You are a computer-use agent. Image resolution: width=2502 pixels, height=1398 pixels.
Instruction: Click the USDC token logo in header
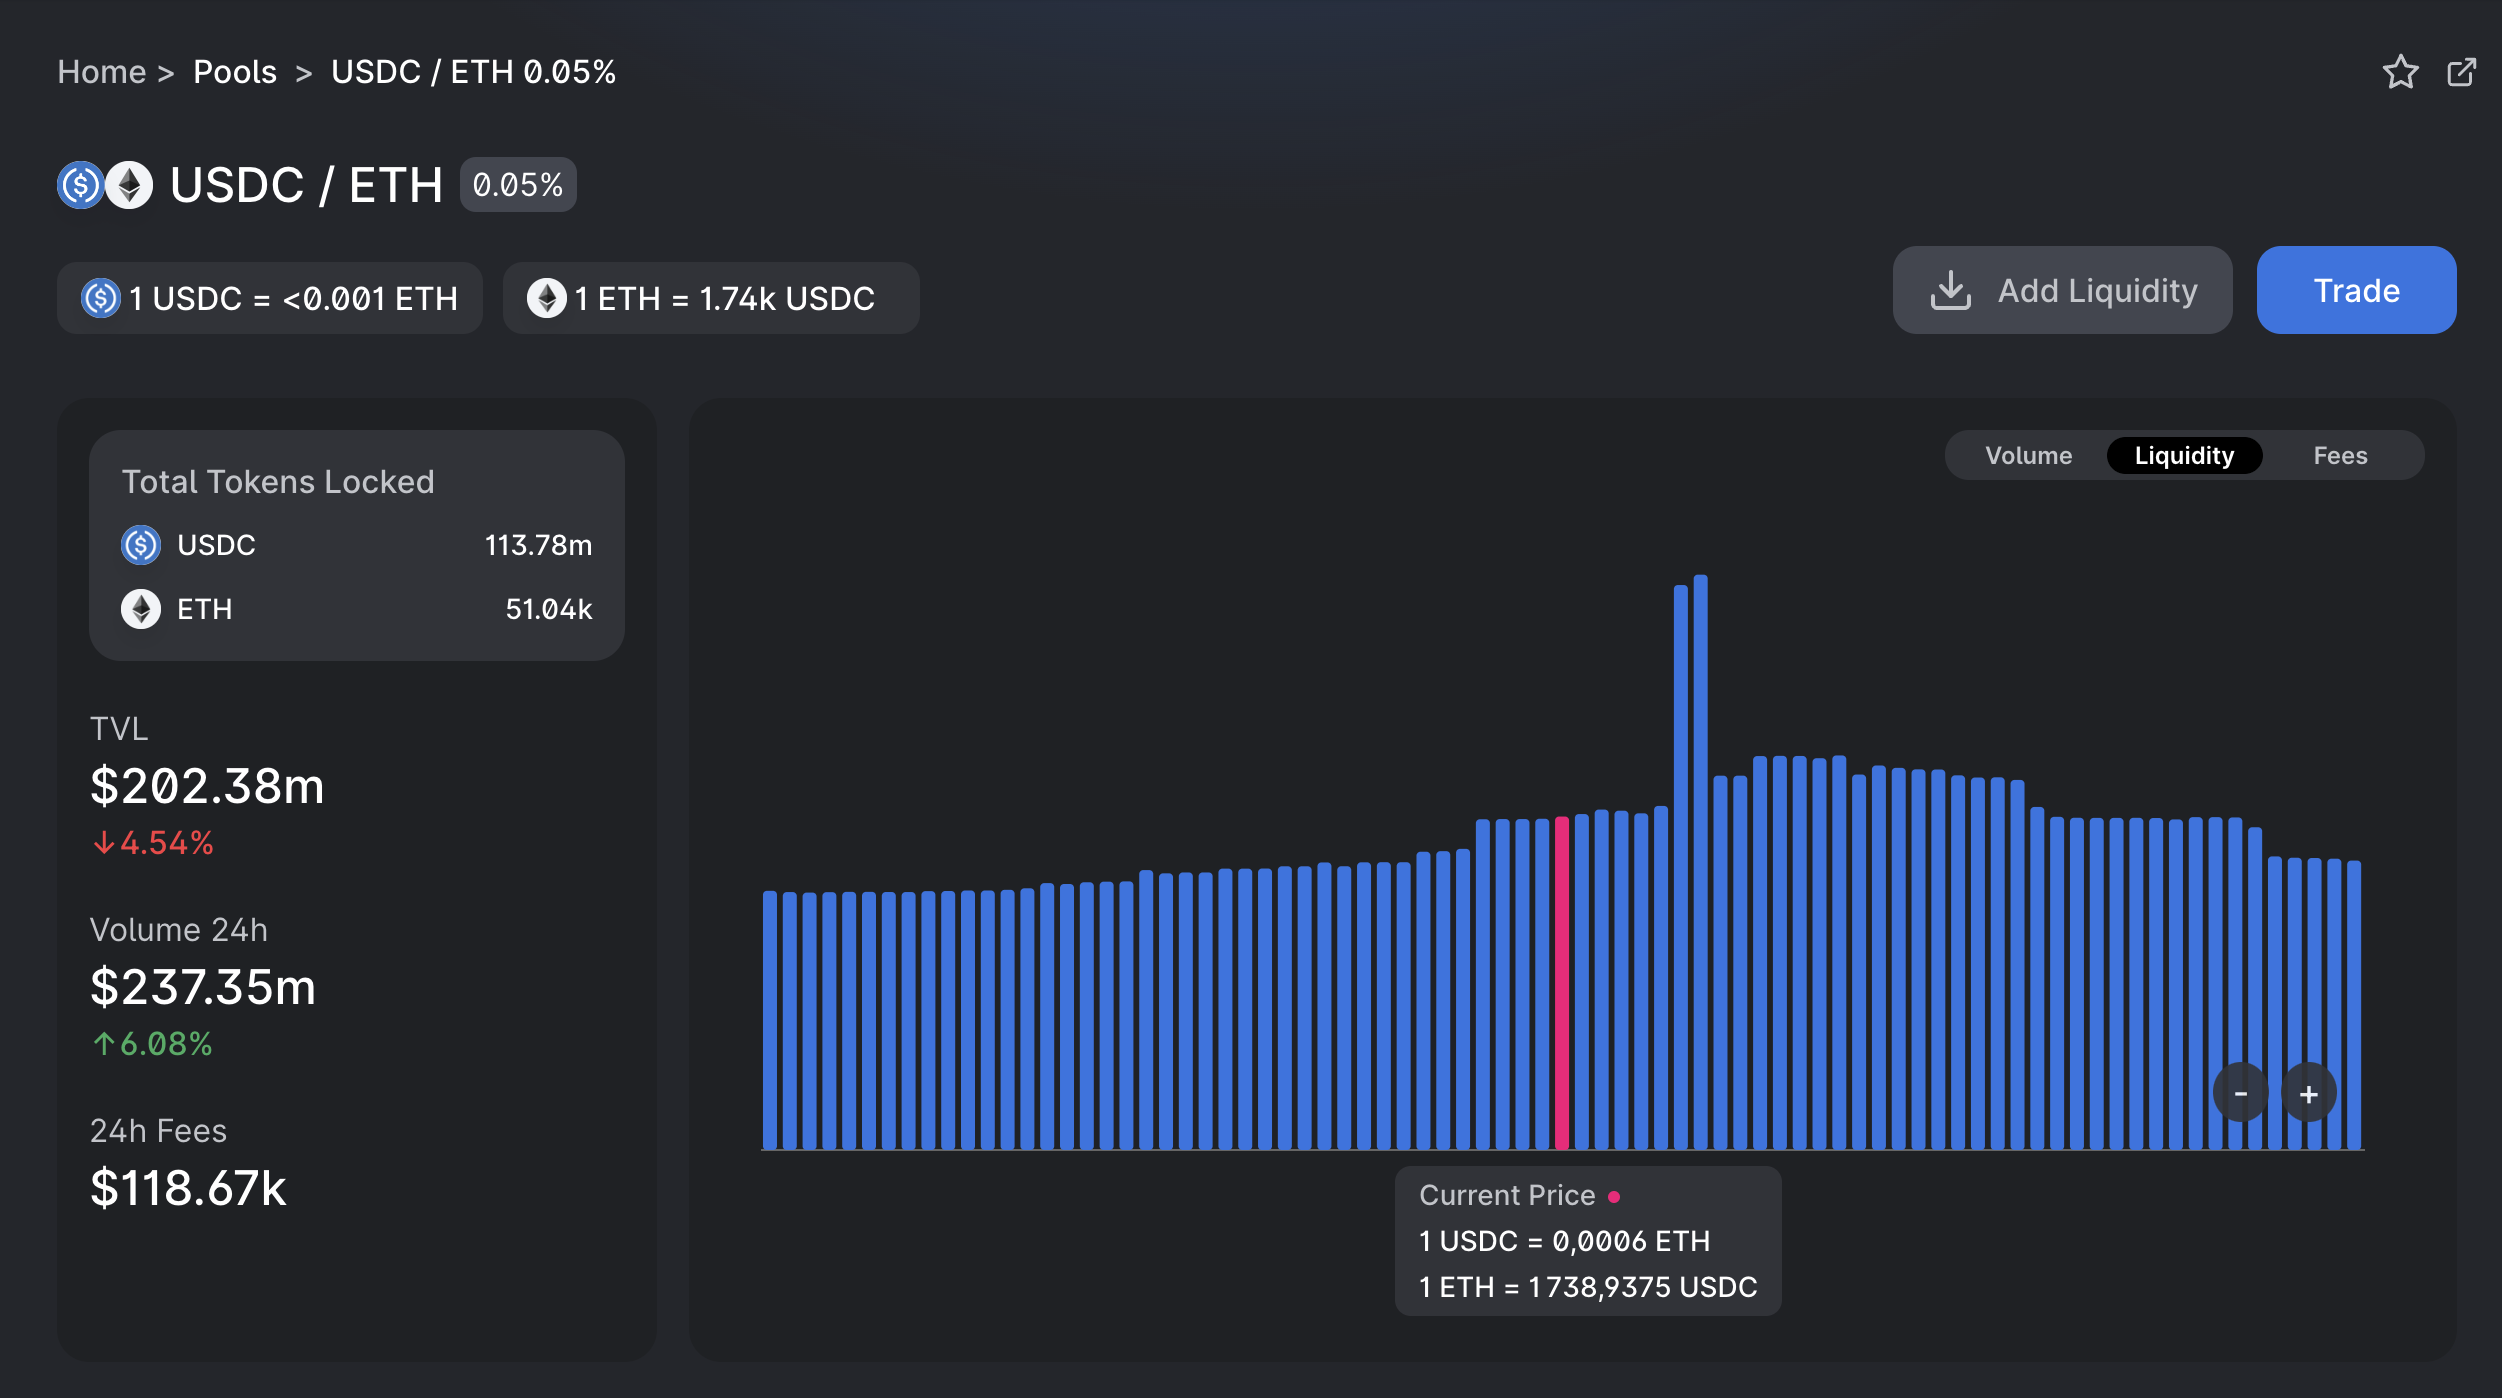pyautogui.click(x=80, y=185)
